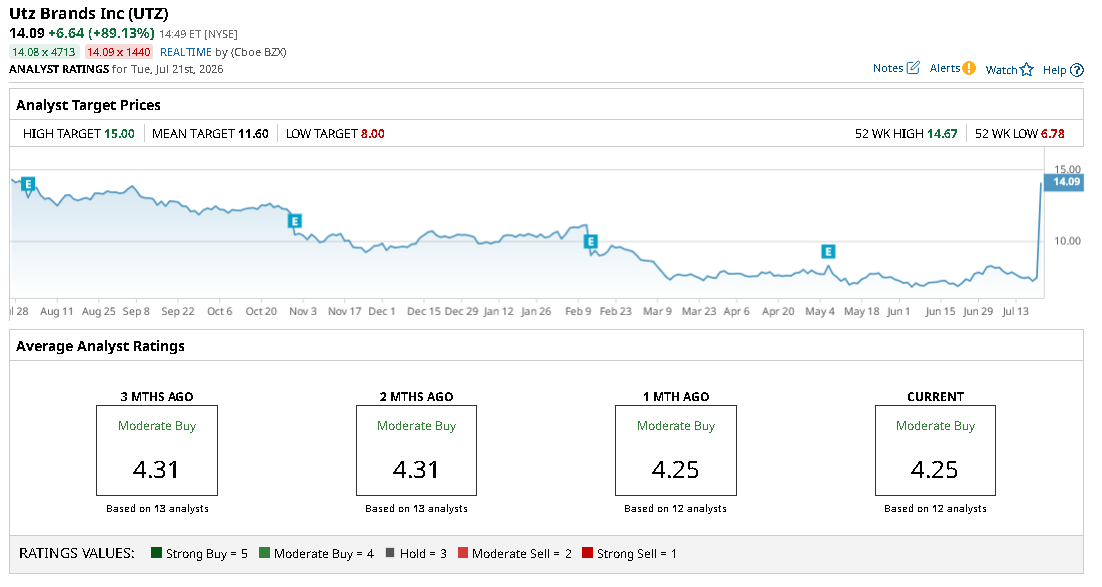Image resolution: width=1102 pixels, height=587 pixels.
Task: Click the 52 WK HIGH 14.67 value
Action: (x=942, y=134)
